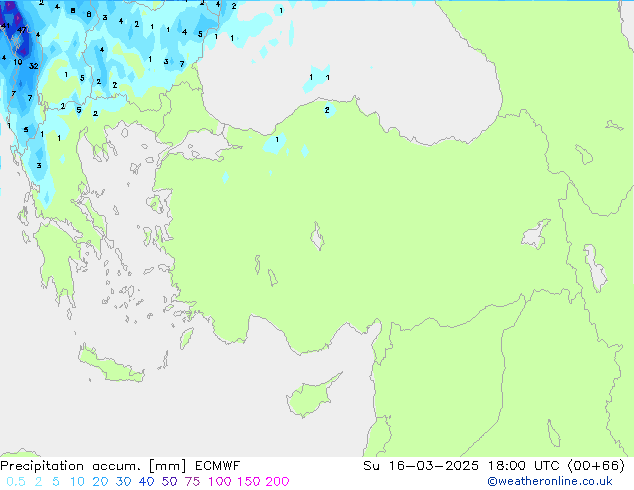
Task: Click the '32' precipitation value on the map
Action: (x=34, y=66)
